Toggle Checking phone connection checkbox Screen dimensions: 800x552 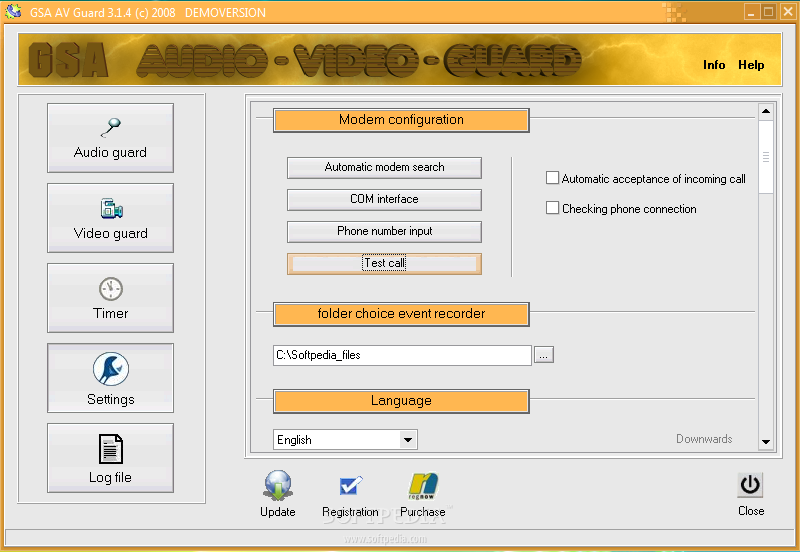tap(552, 208)
